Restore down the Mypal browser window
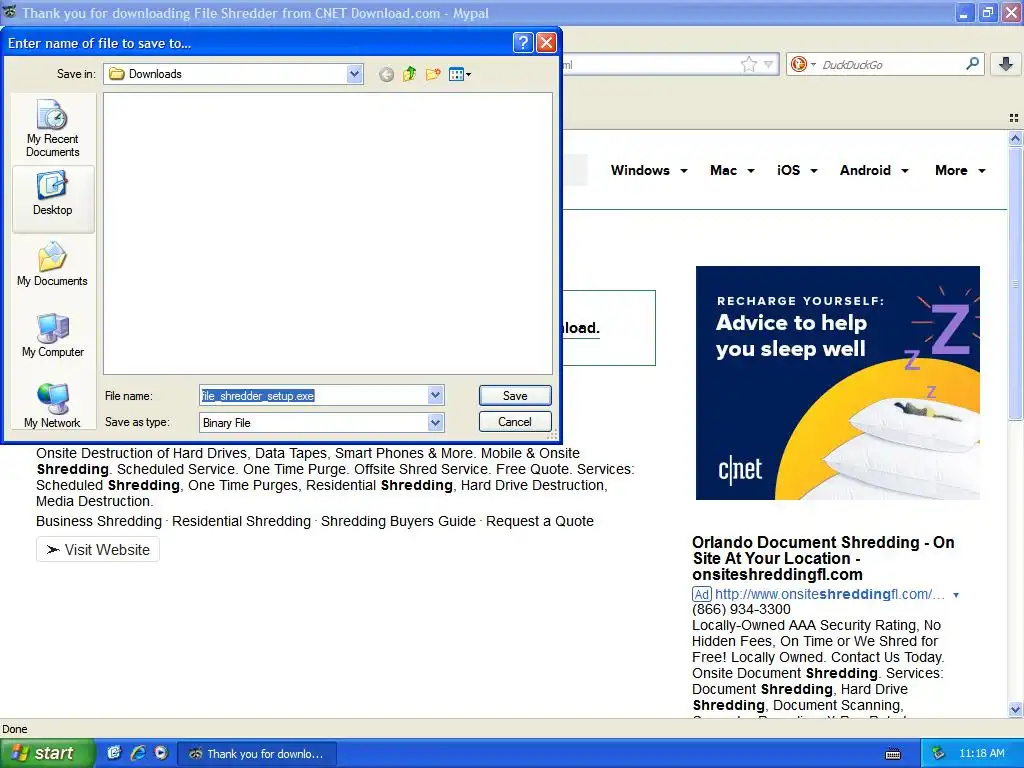Viewport: 1024px width, 768px height. click(x=987, y=12)
